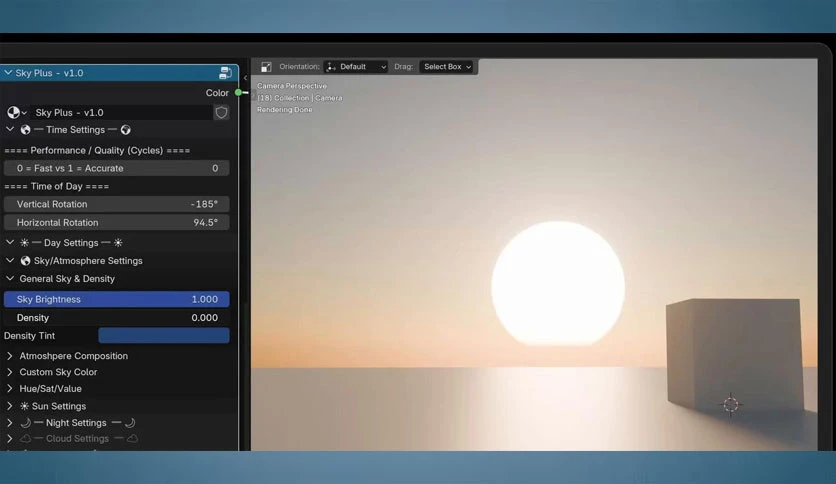Click the 'Rendering Done' status text

point(285,110)
